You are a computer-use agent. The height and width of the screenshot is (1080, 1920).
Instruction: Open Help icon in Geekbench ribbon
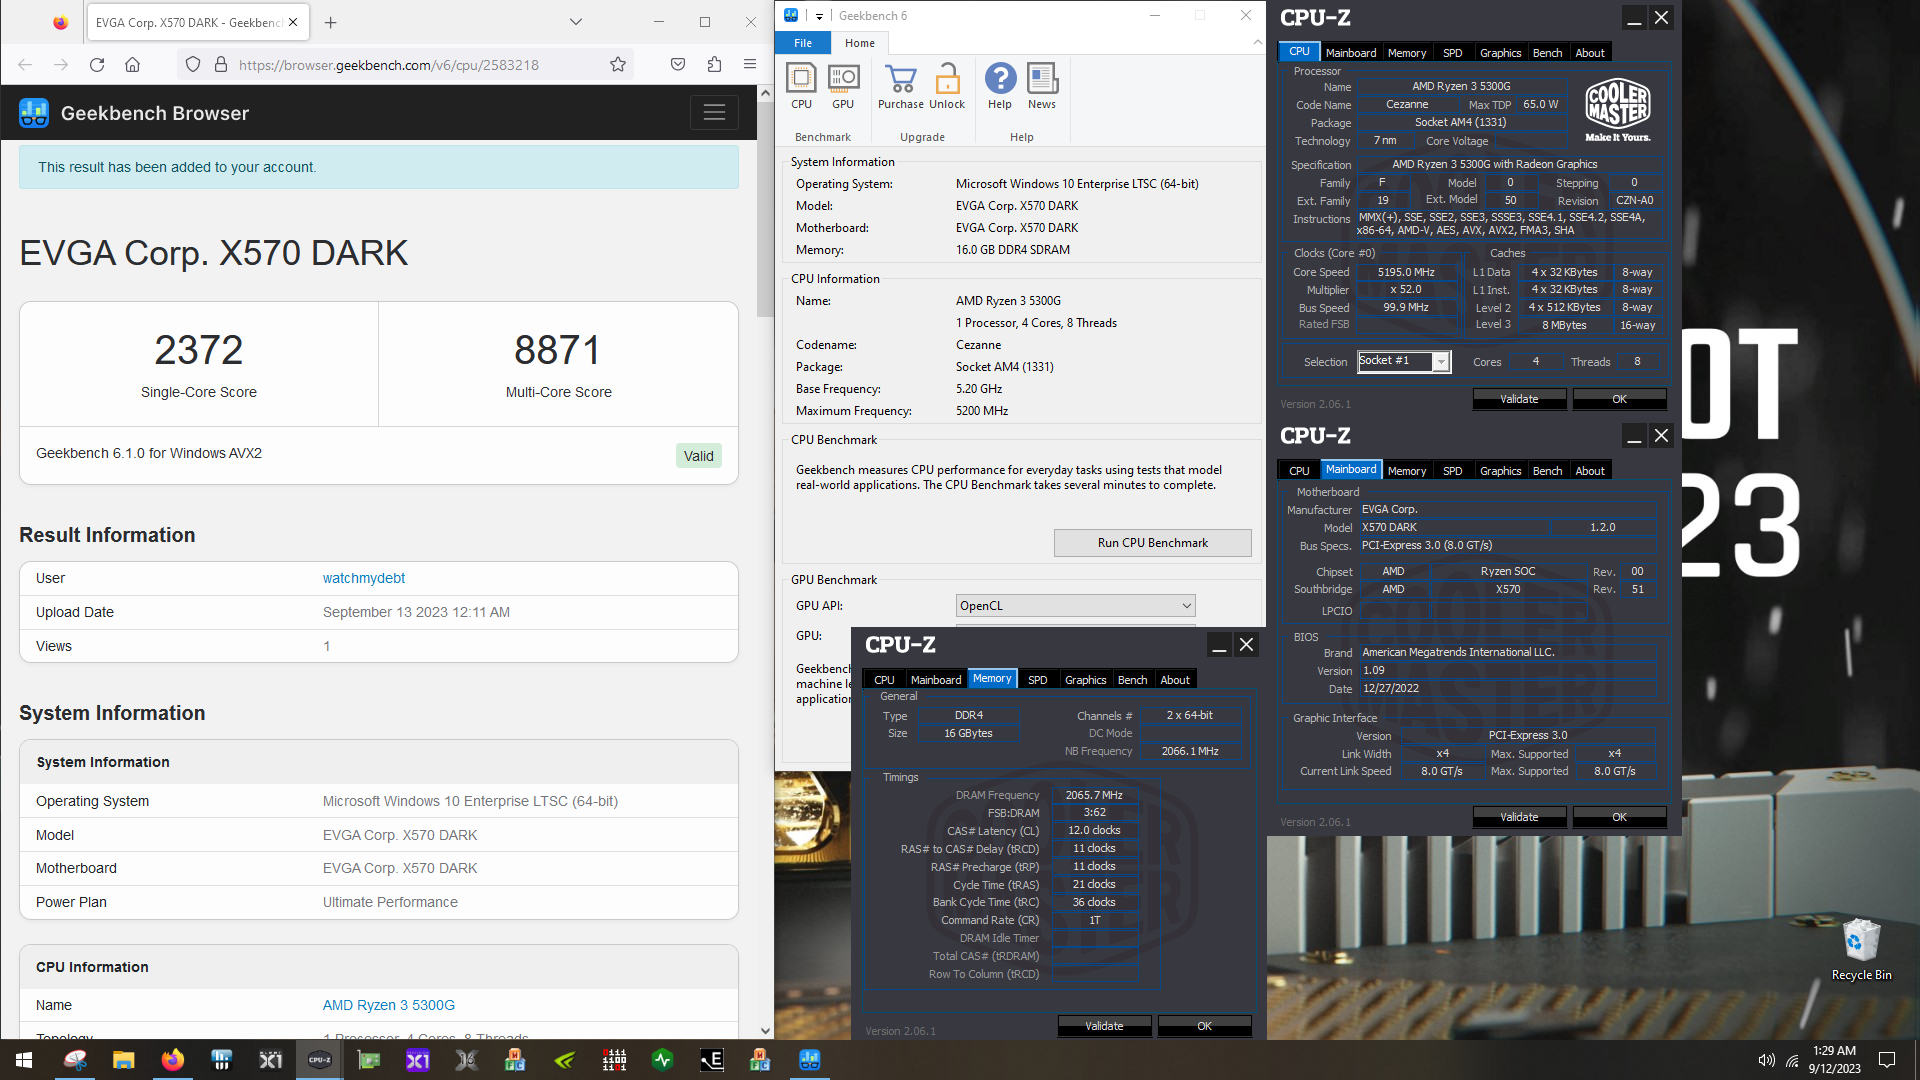coord(1000,86)
